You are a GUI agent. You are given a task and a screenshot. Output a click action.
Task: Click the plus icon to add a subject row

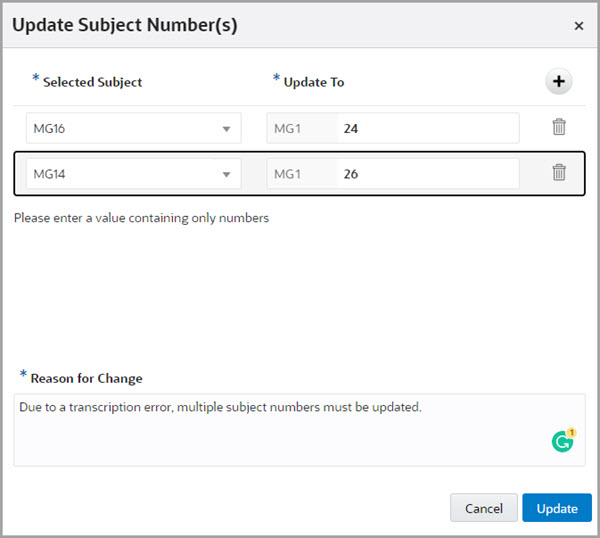pyautogui.click(x=559, y=82)
